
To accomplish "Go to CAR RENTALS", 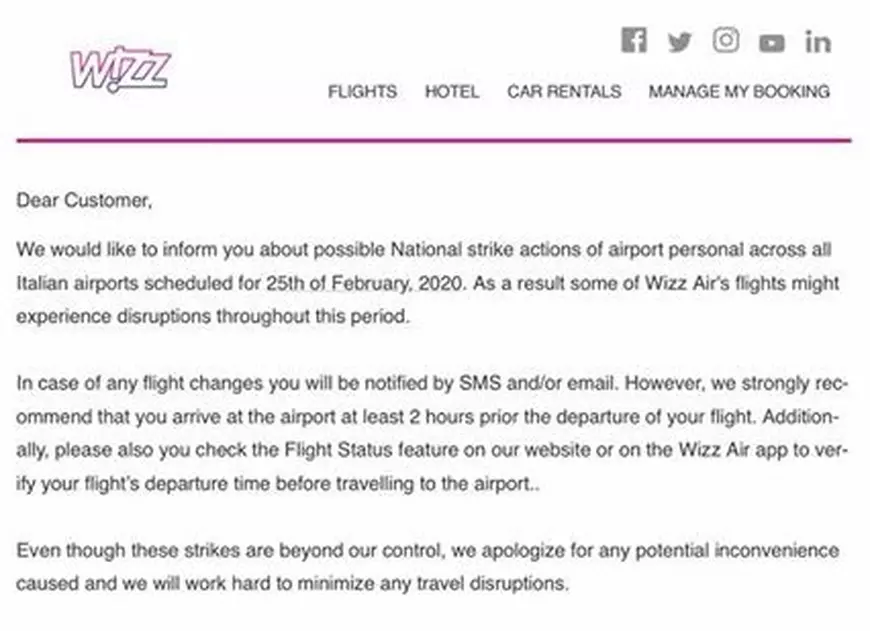I will point(564,91).
